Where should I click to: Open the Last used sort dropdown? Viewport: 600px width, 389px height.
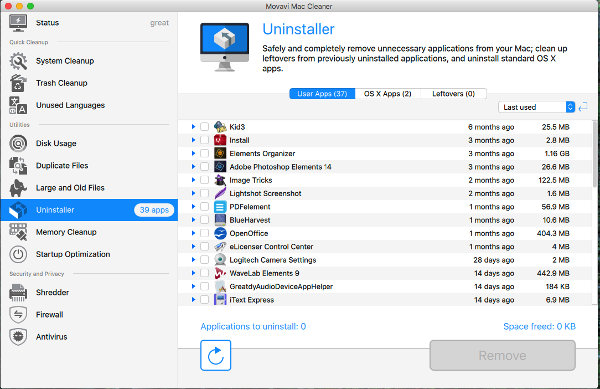536,107
